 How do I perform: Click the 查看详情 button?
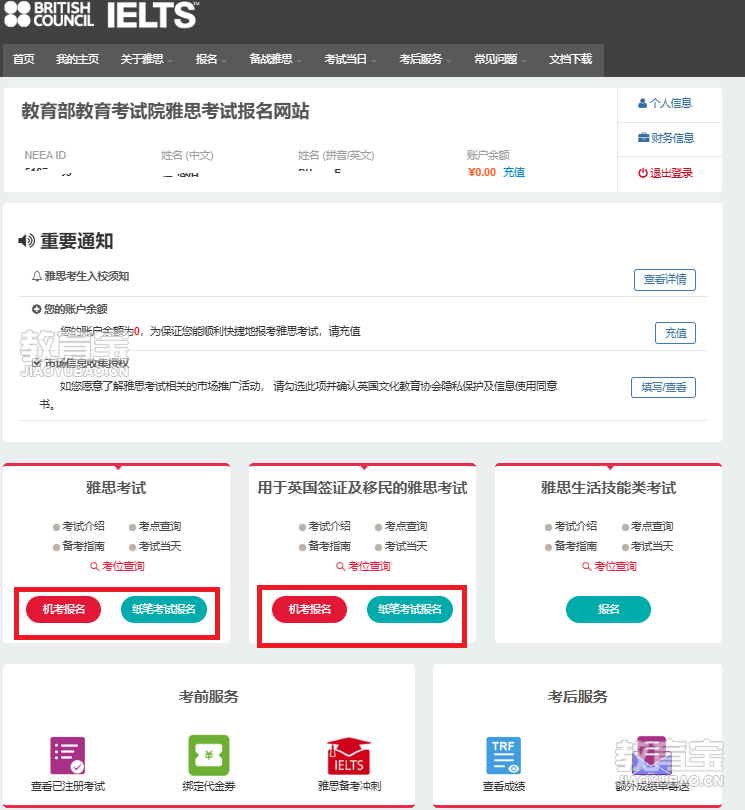coord(665,280)
